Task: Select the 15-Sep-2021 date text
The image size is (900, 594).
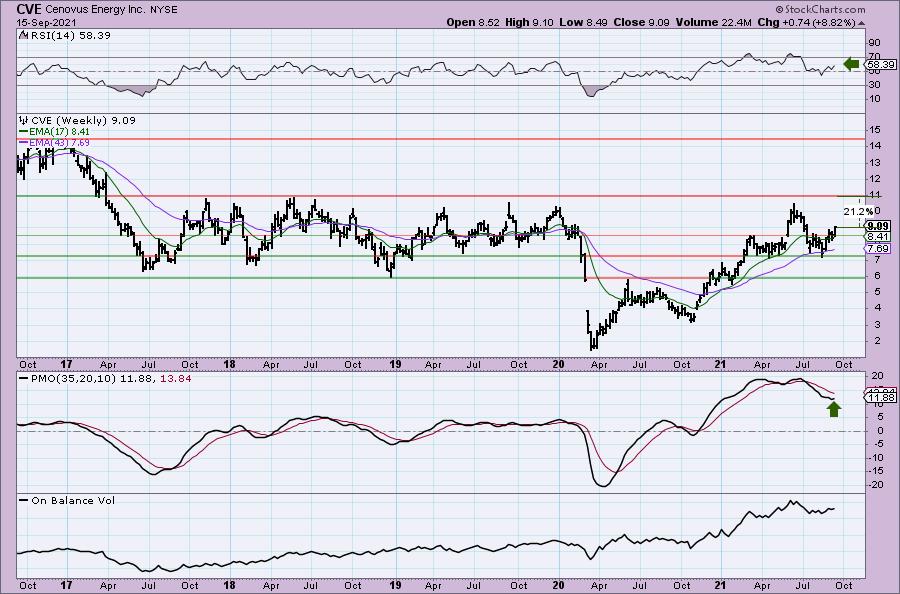Action: pyautogui.click(x=48, y=22)
